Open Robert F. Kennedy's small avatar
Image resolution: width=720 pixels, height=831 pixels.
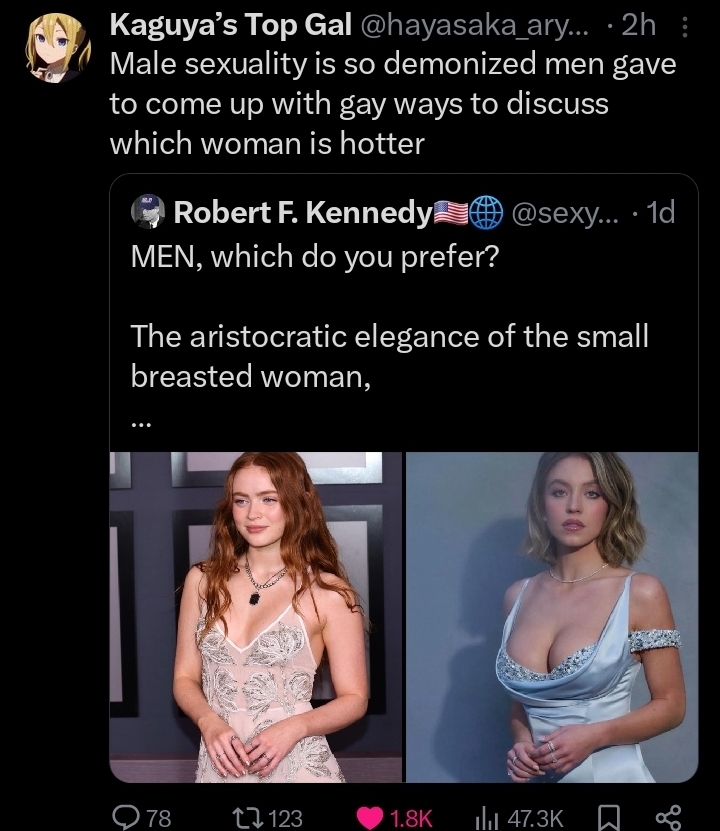[148, 211]
